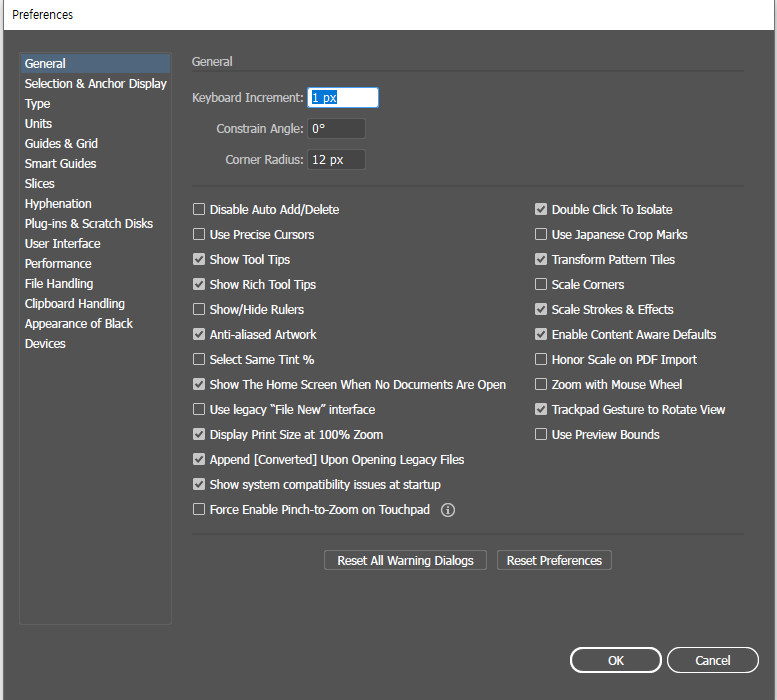Toggle Display Print Size at 100% Zoom
This screenshot has height=700, width=777.
pyautogui.click(x=199, y=434)
